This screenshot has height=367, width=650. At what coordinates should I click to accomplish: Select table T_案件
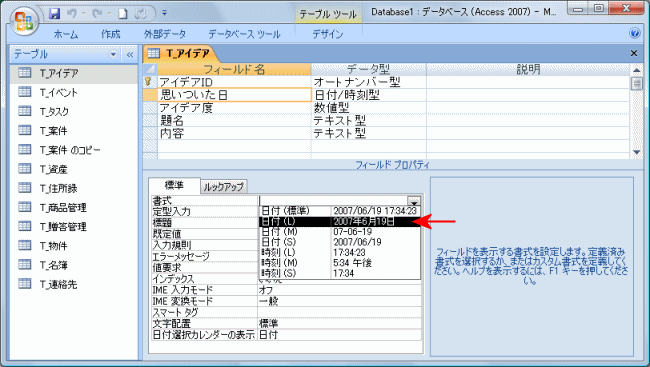click(x=74, y=131)
